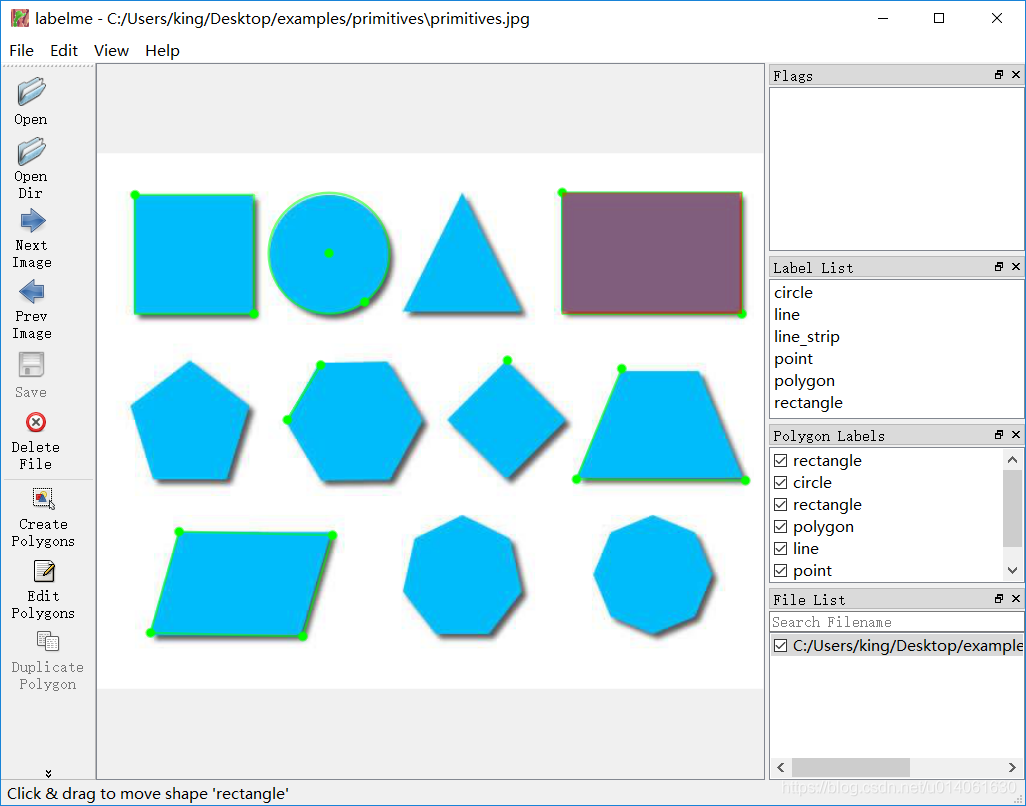Viewport: 1026px width, 806px height.
Task: Uncheck the second rectangle polygon label
Action: click(780, 504)
